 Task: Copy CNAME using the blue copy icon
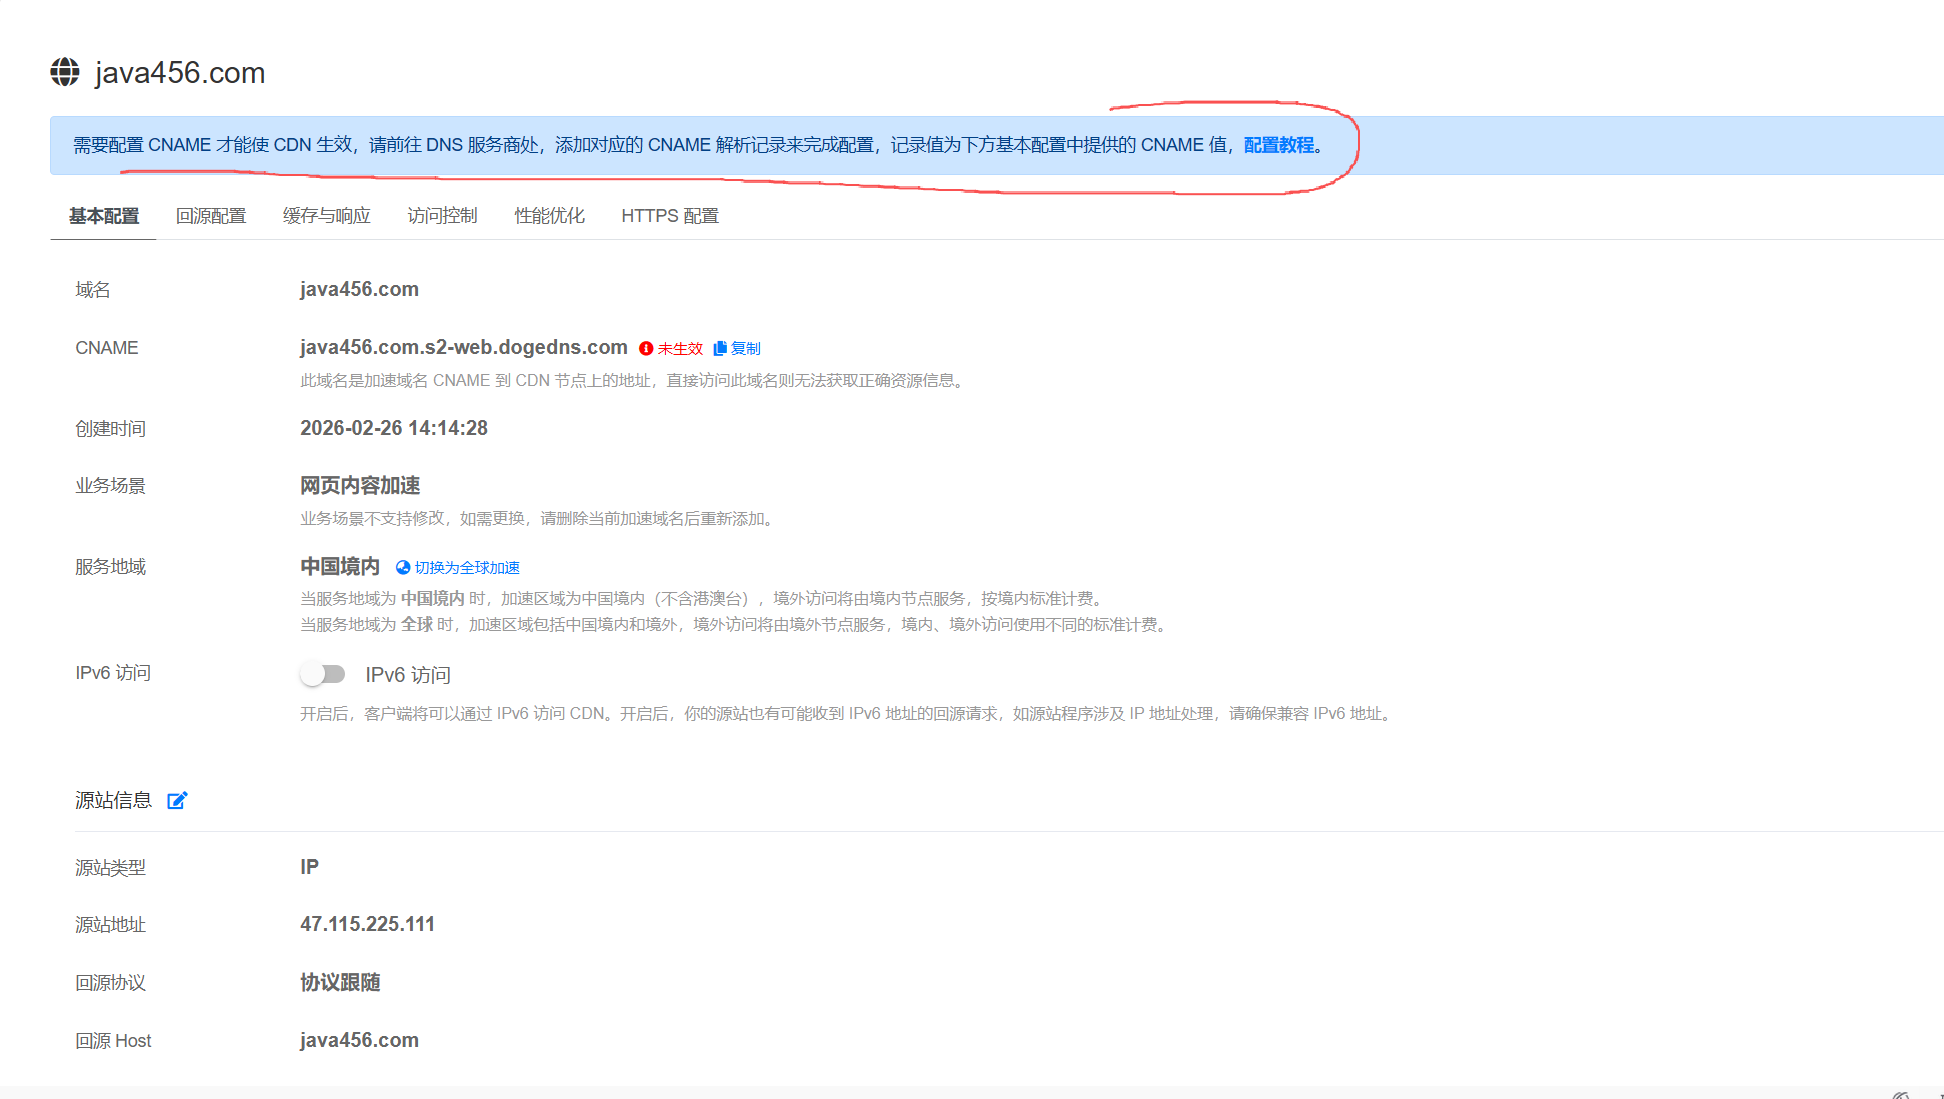coord(722,348)
